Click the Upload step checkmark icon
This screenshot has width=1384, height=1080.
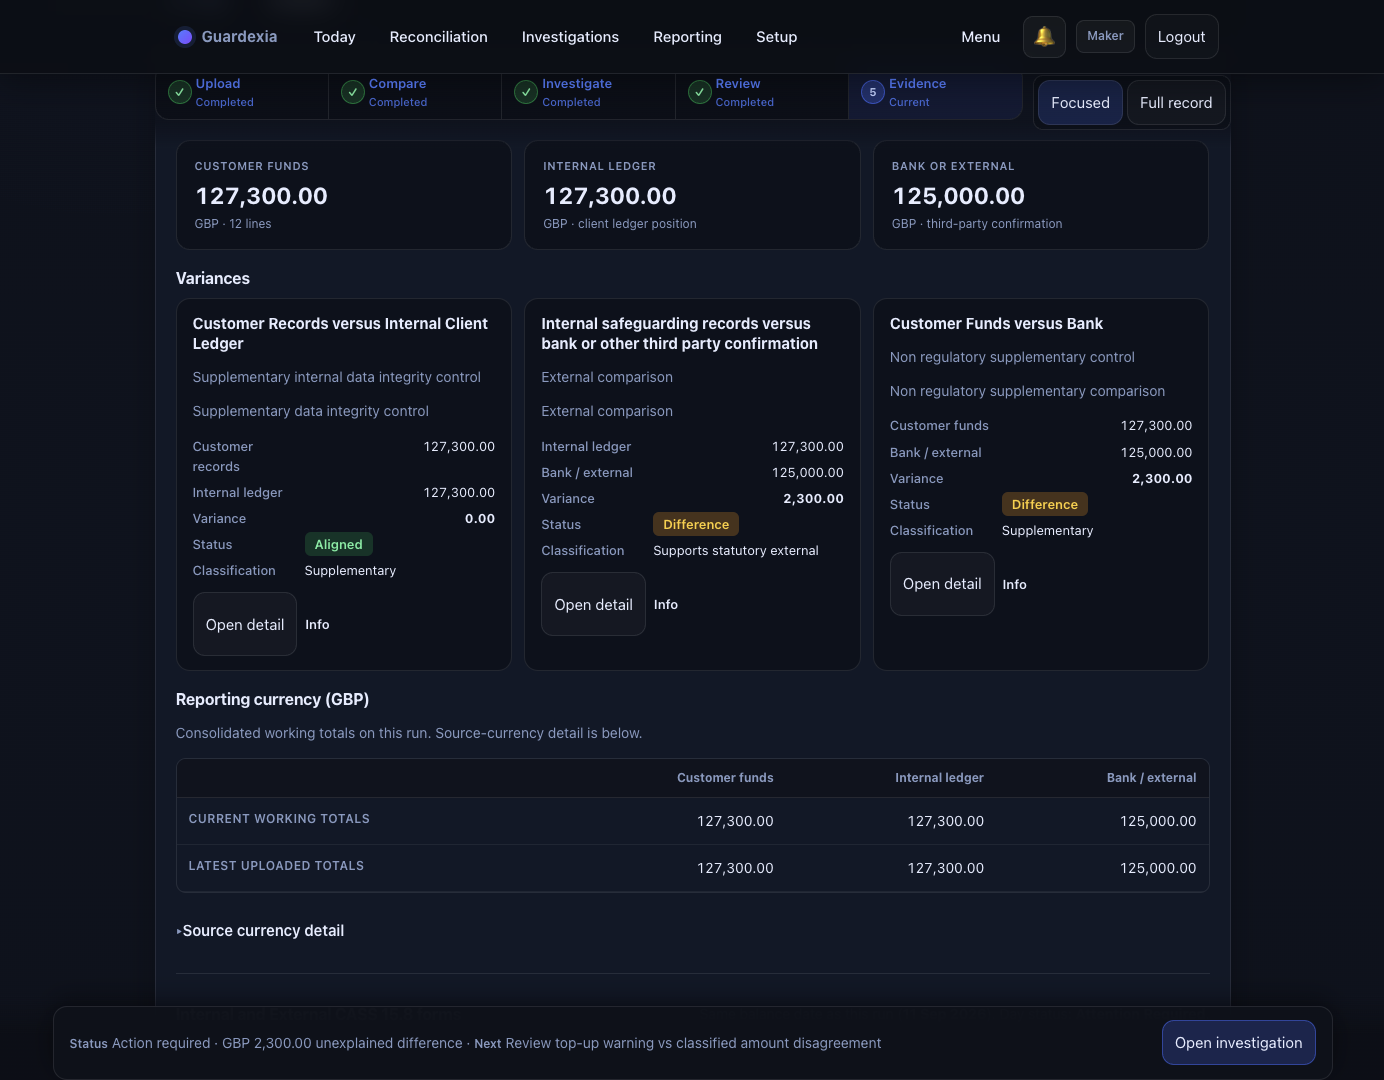[x=180, y=92]
